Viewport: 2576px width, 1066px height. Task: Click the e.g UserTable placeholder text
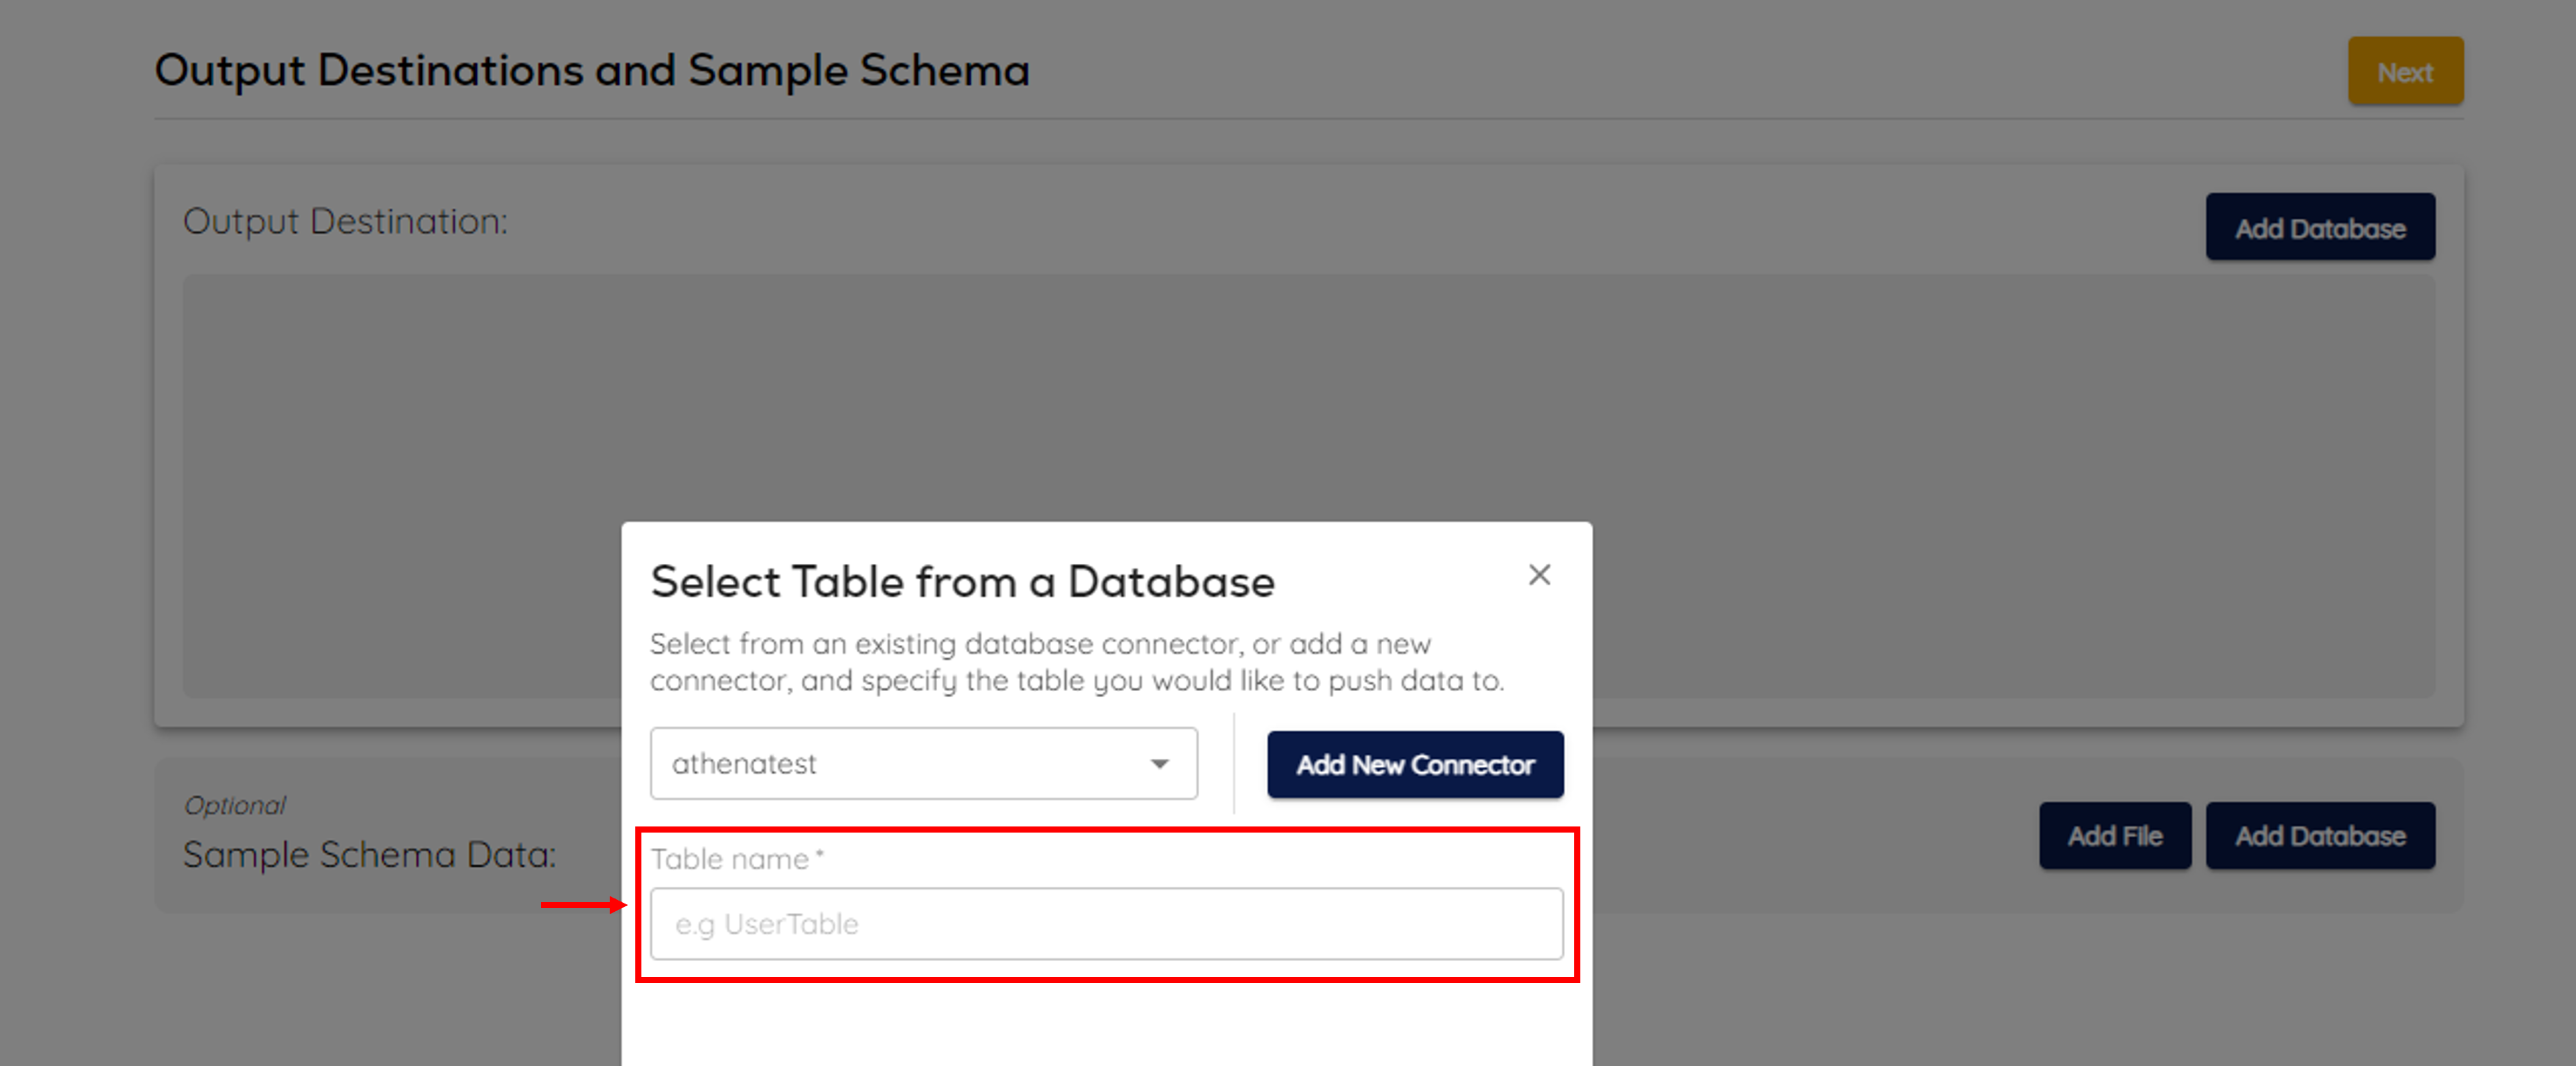[x=767, y=924]
